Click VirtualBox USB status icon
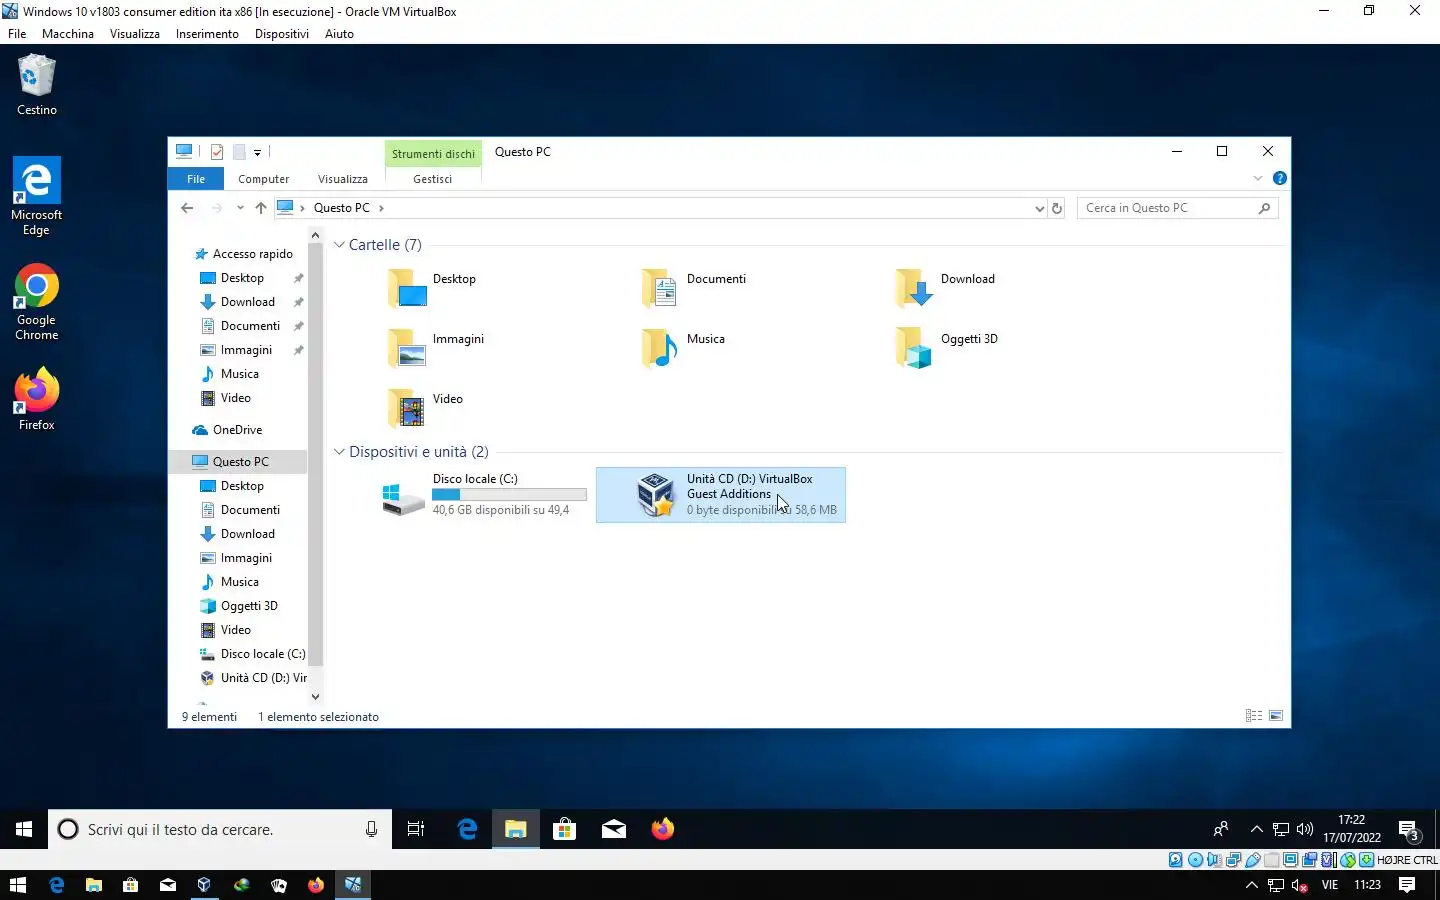This screenshot has height=900, width=1440. click(1252, 860)
